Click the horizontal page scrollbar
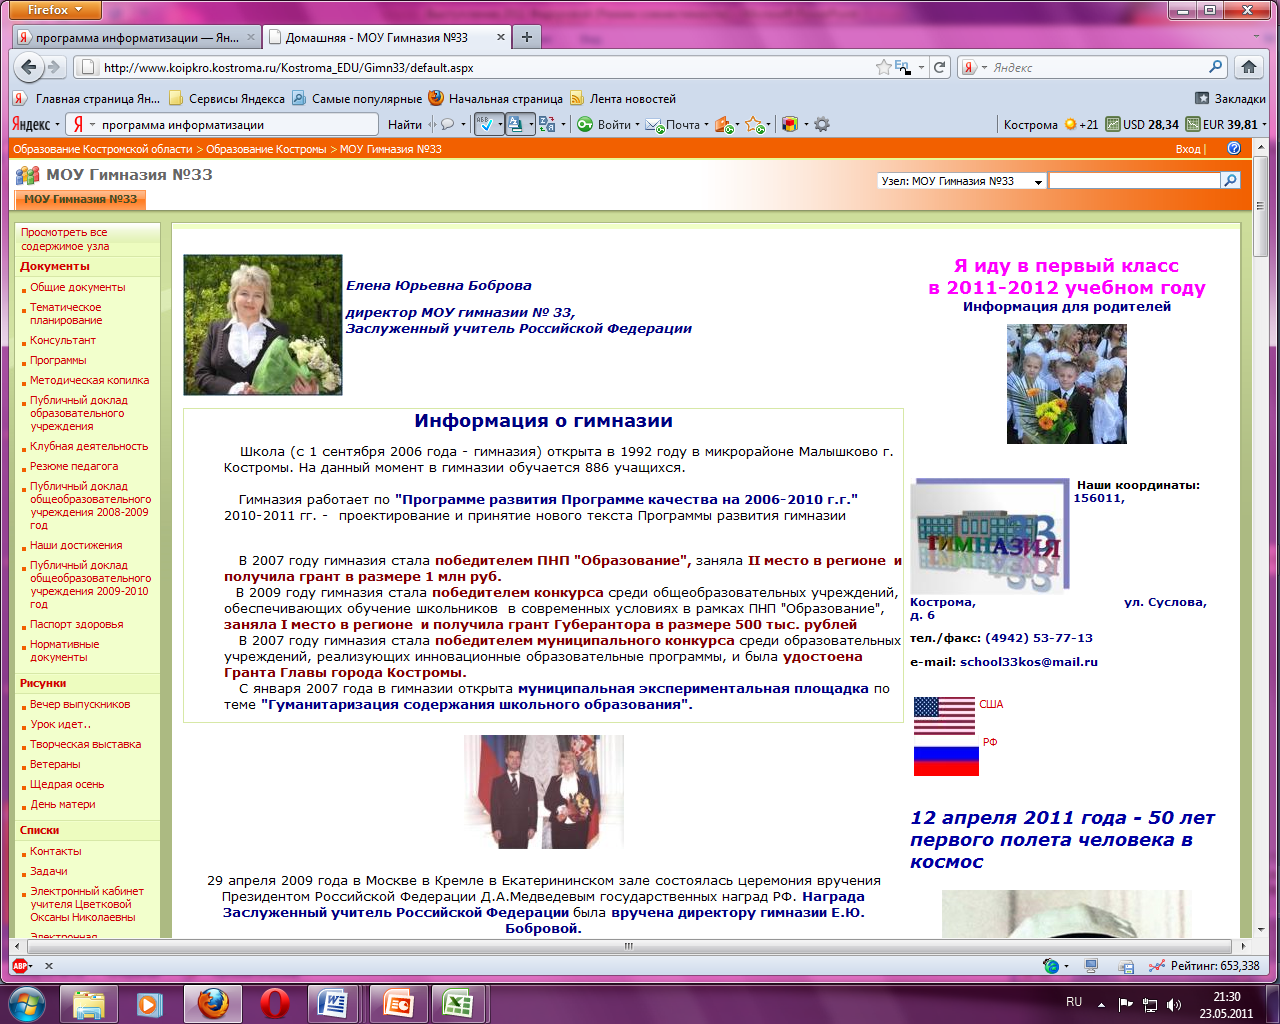1280x1024 pixels. [x=628, y=945]
